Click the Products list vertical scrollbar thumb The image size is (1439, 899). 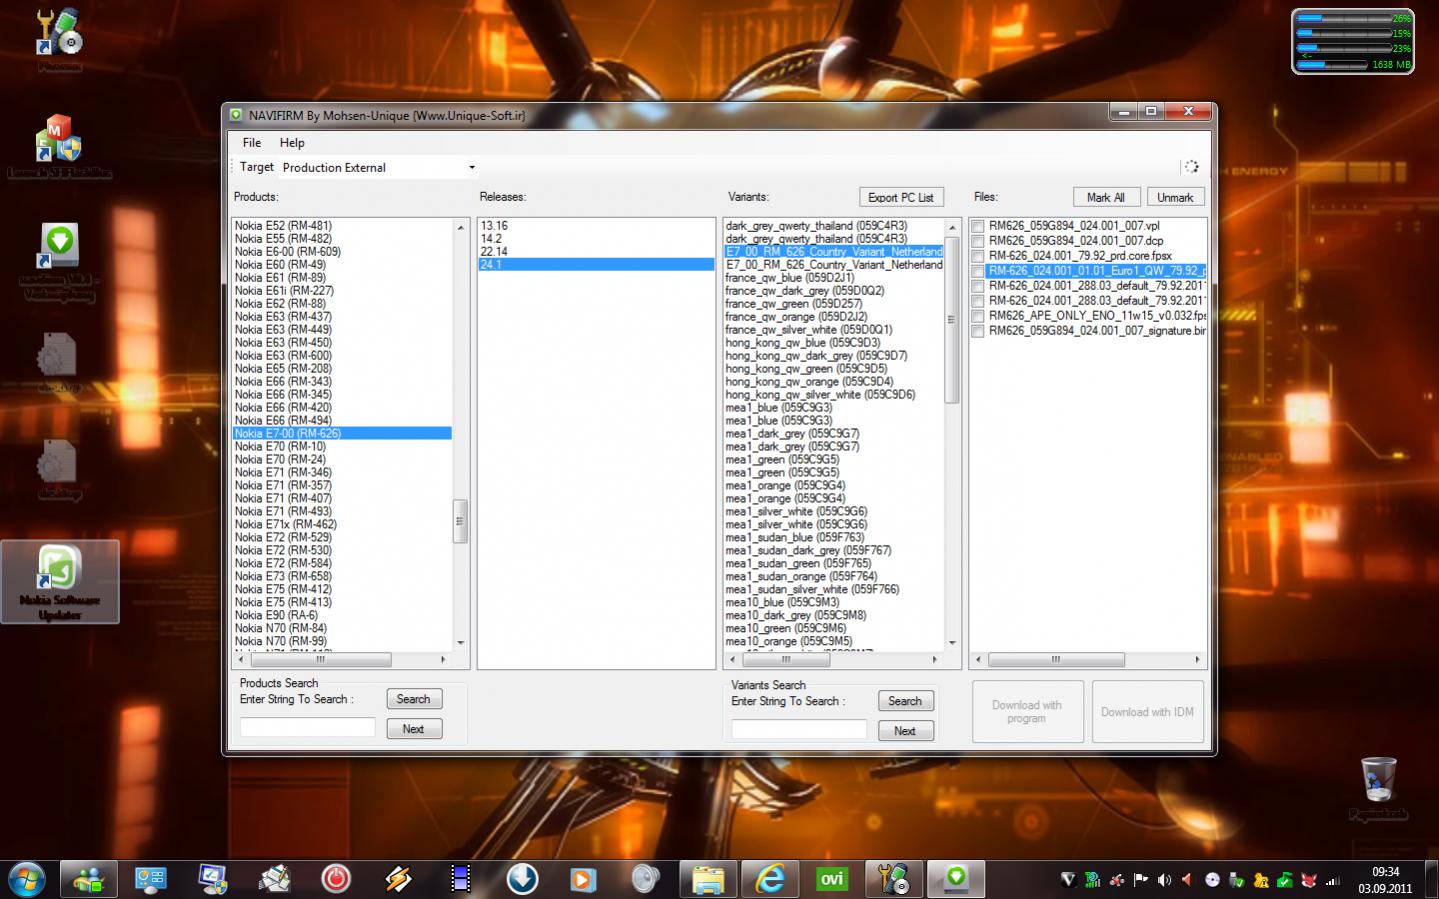(x=461, y=521)
